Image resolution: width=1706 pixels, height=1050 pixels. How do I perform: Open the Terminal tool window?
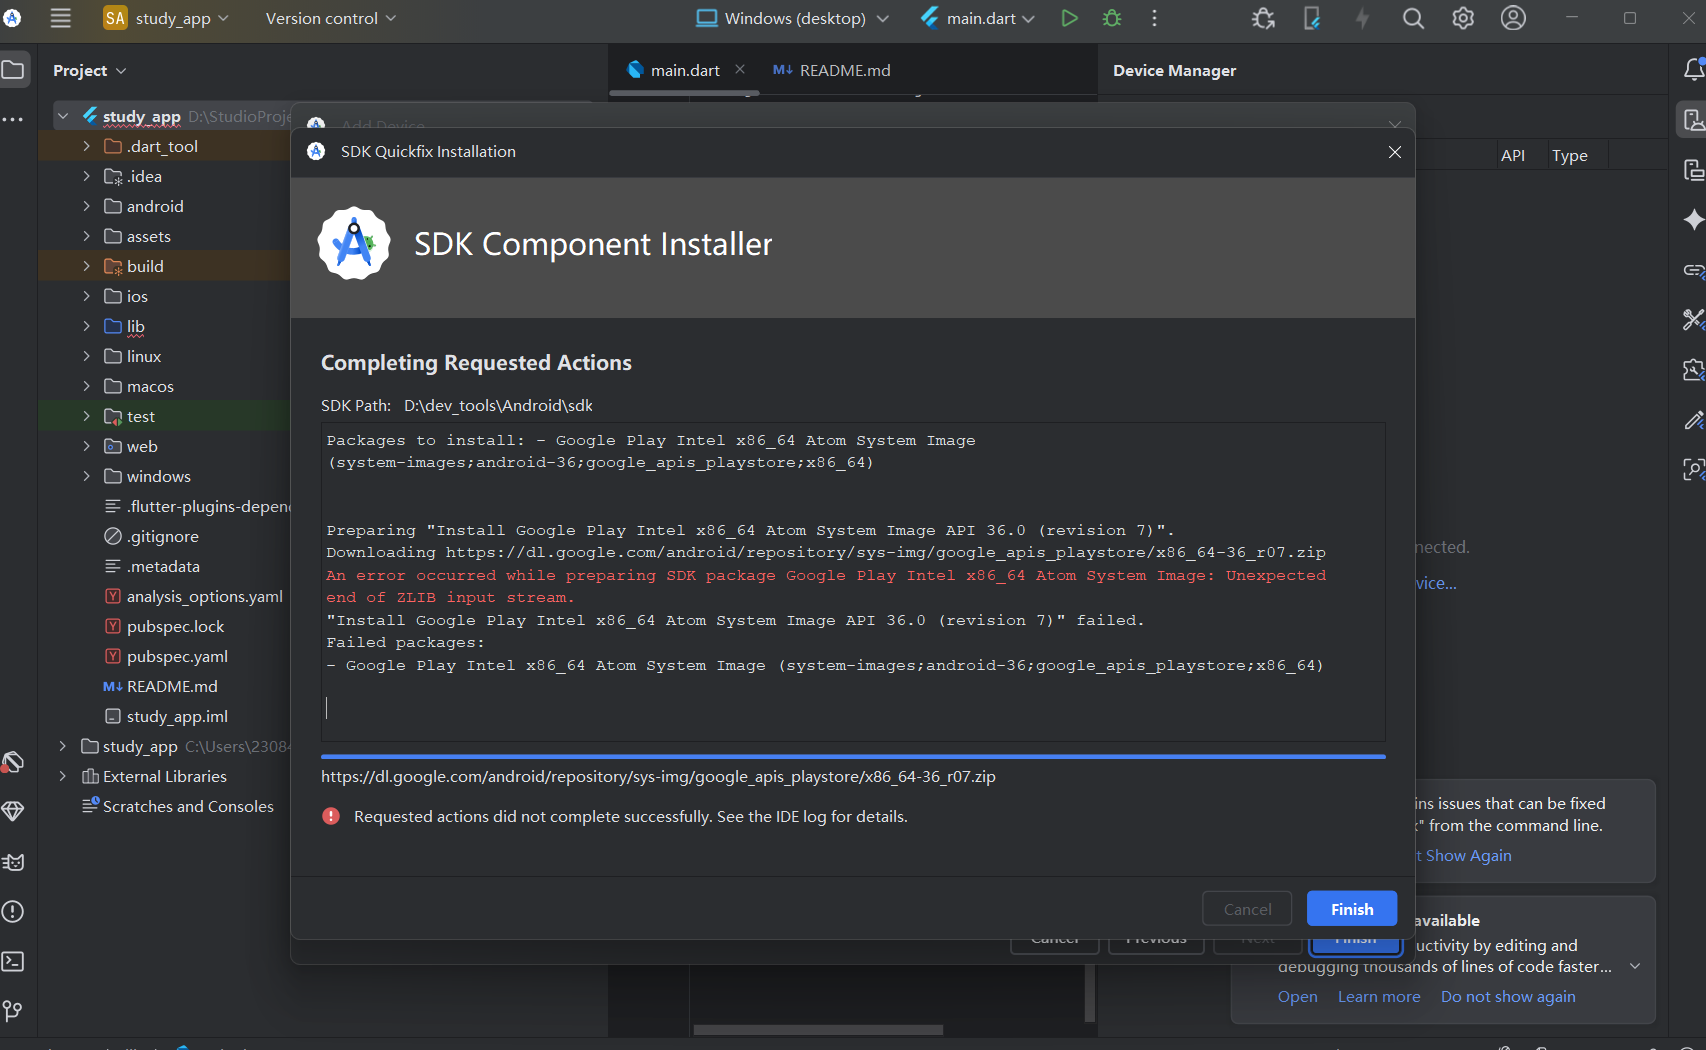[x=13, y=962]
